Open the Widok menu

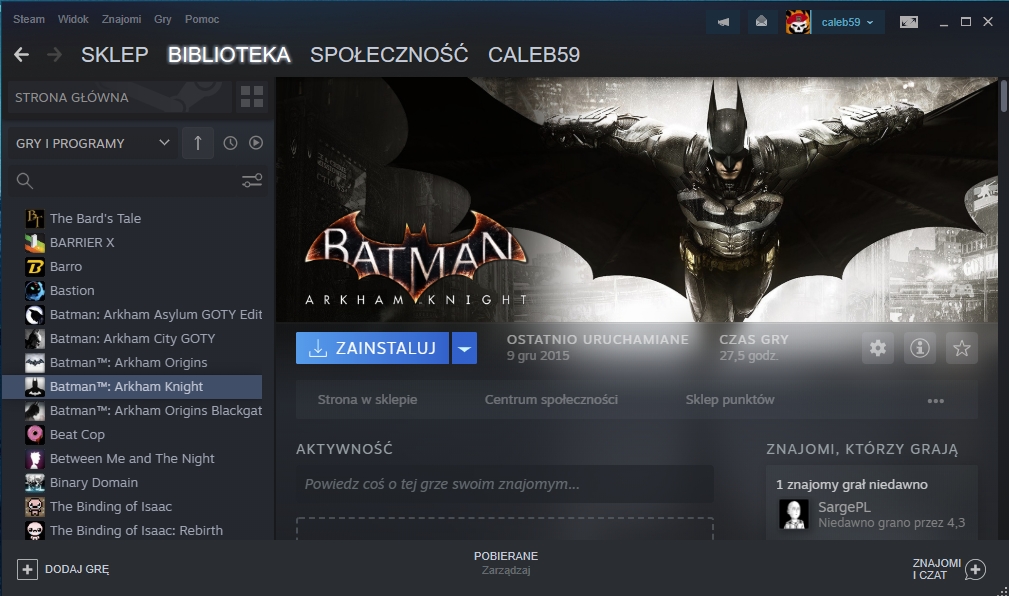73,19
